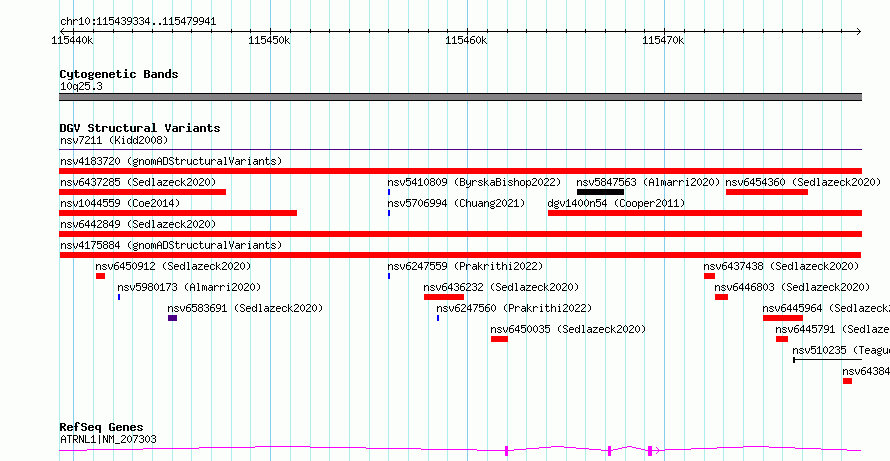
Task: Click nsv6446803 (Sedlazeck2020) label
Action: pos(792,287)
